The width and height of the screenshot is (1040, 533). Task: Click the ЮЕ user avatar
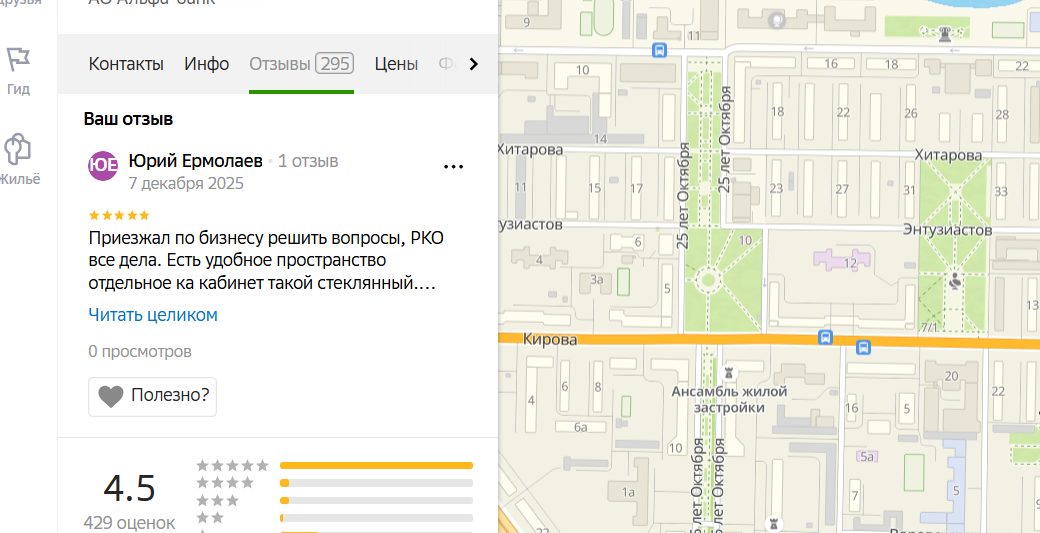(x=103, y=166)
